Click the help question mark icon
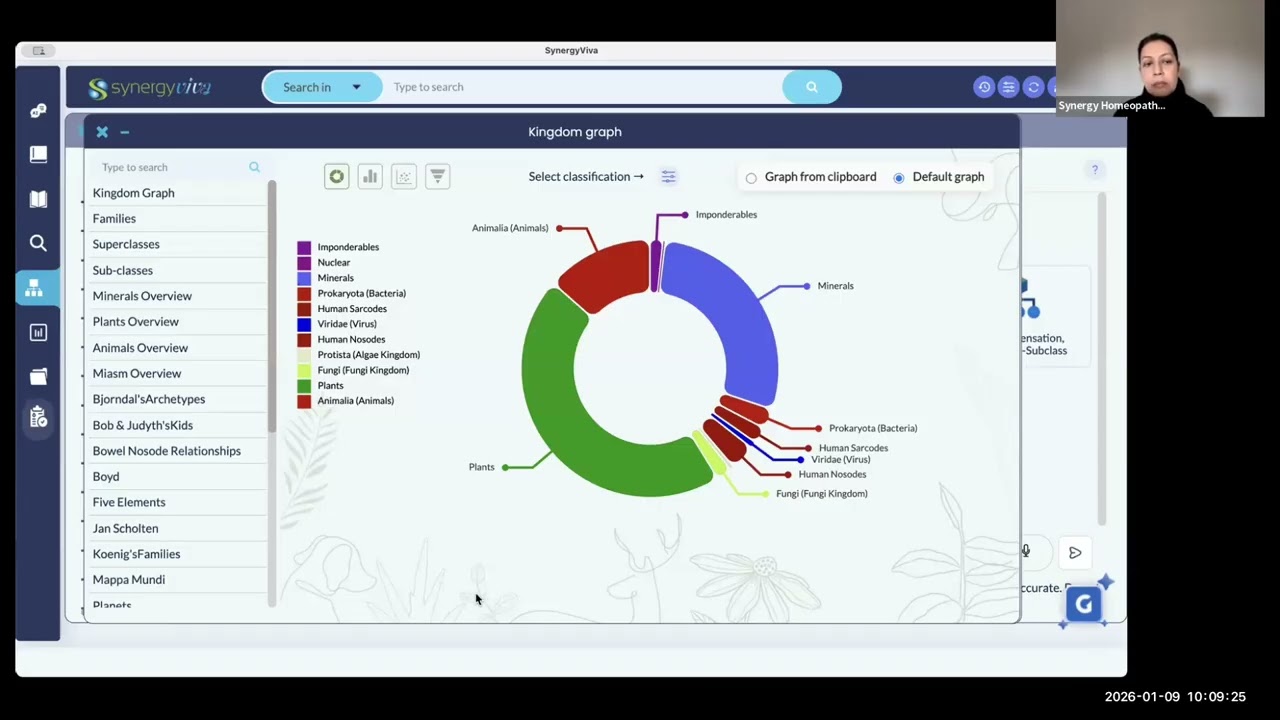Image resolution: width=1280 pixels, height=720 pixels. (x=1095, y=170)
